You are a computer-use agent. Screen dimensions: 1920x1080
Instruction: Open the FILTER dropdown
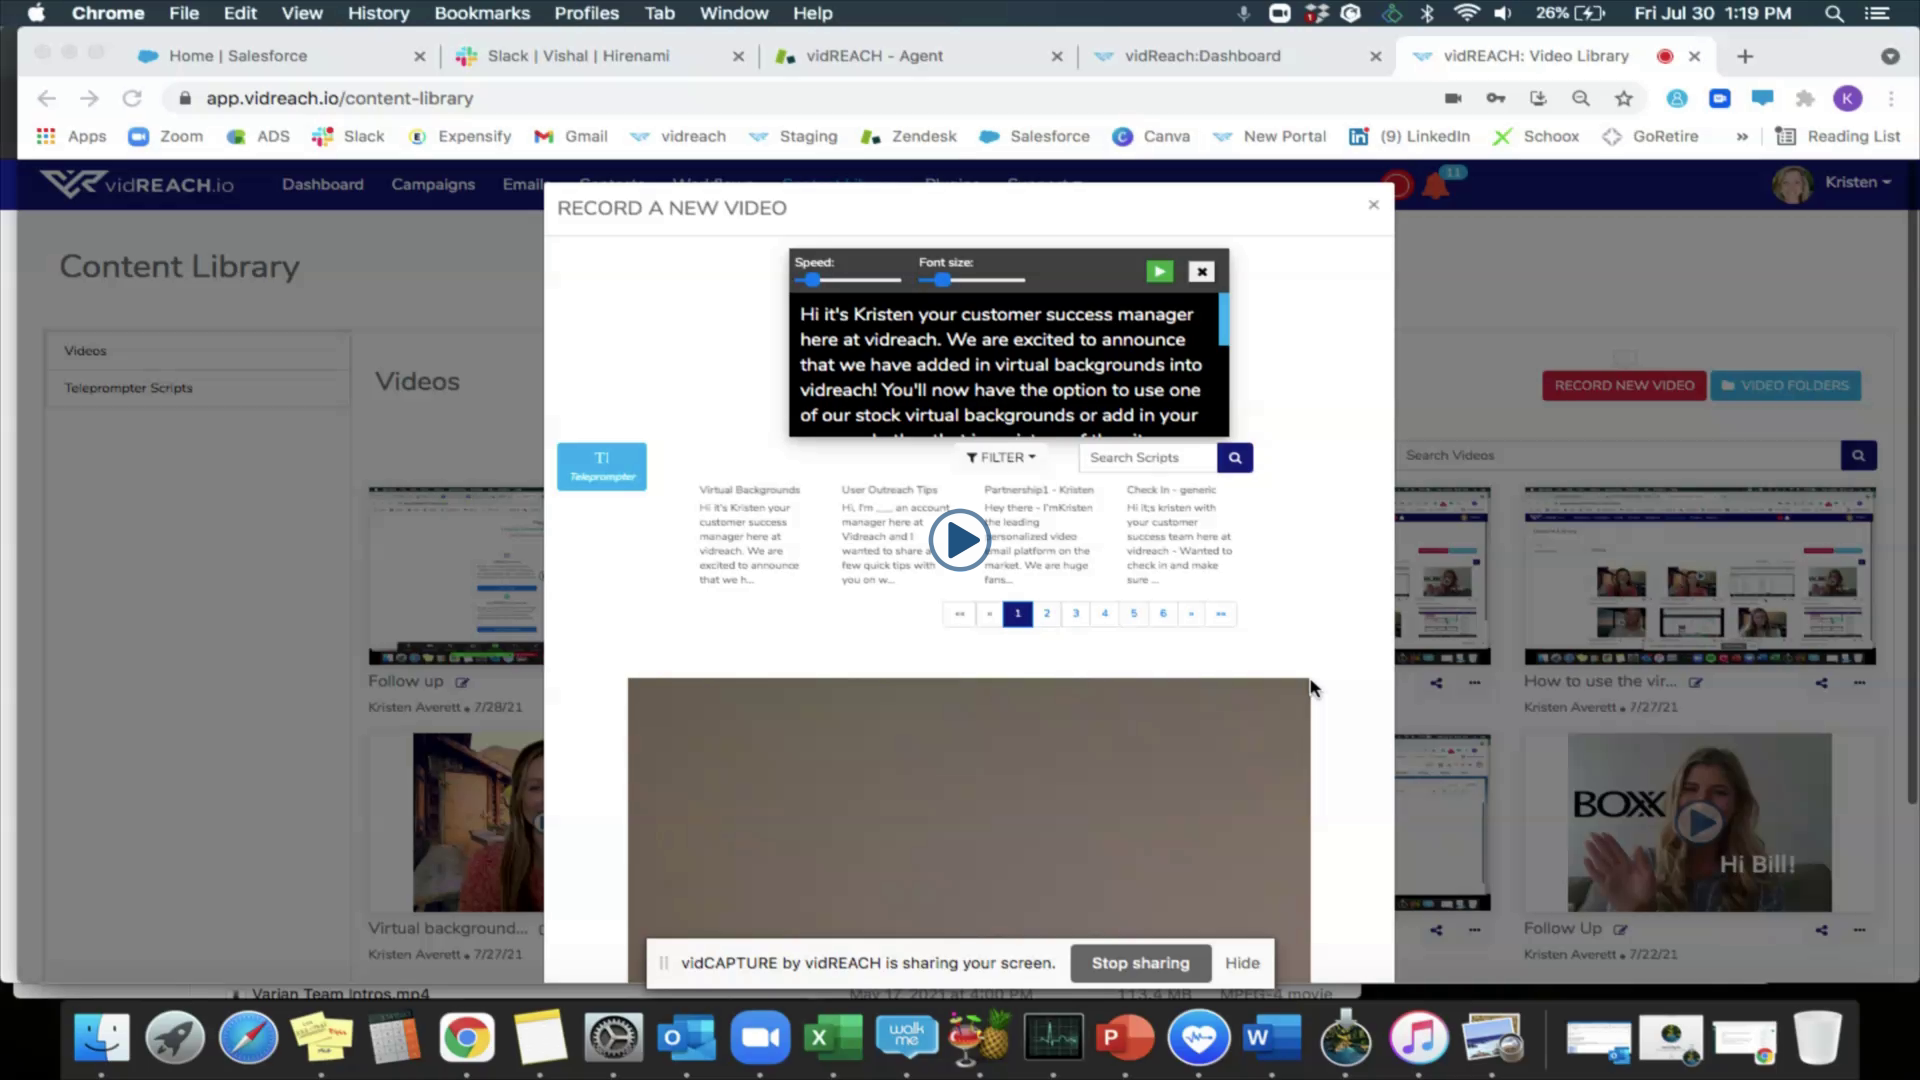1001,457
